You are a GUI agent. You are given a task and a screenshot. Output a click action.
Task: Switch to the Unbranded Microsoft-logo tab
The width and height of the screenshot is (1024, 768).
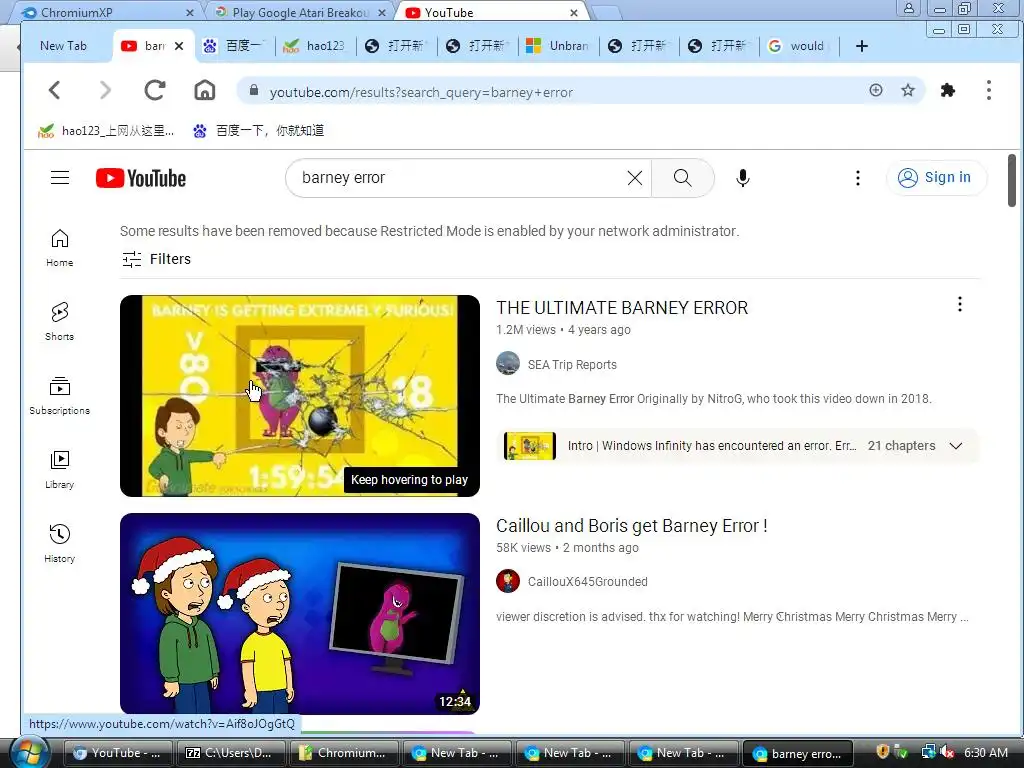[559, 46]
